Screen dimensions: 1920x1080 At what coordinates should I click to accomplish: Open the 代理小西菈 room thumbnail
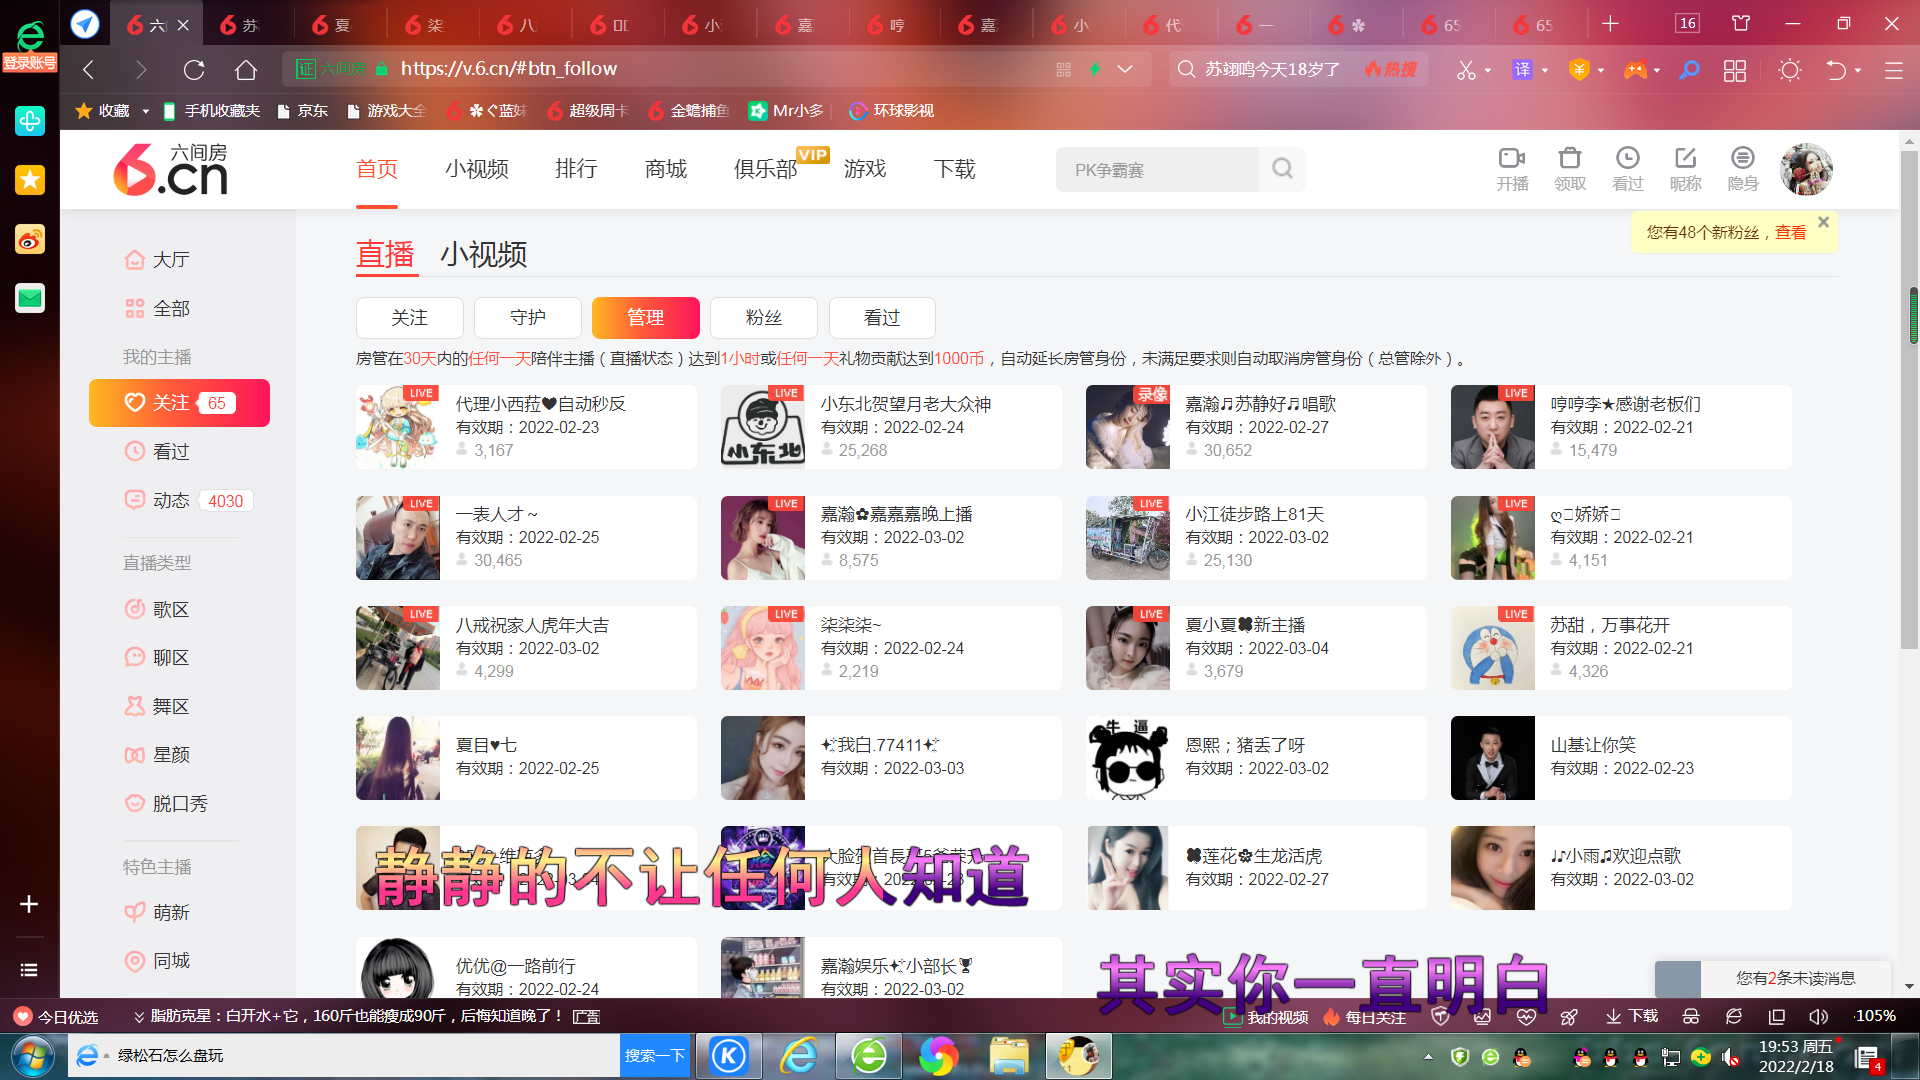coord(398,427)
